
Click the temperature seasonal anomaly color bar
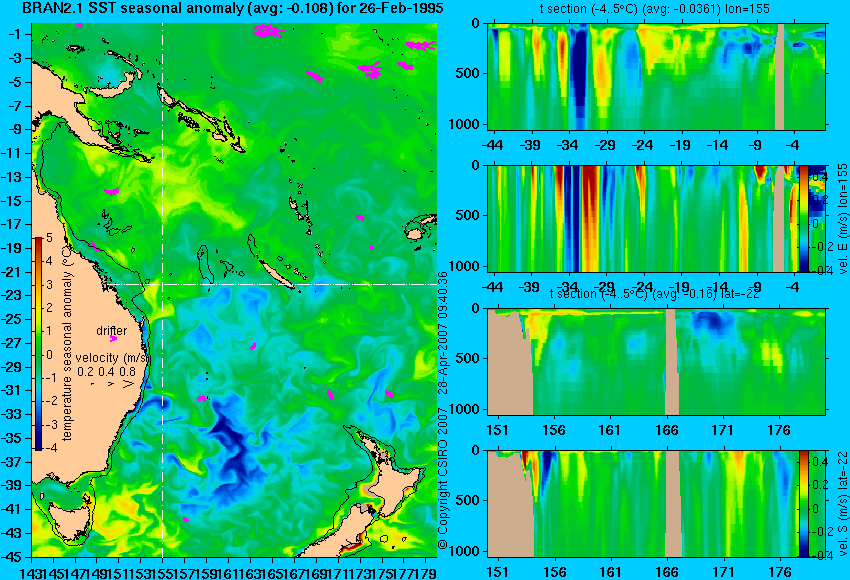point(38,344)
